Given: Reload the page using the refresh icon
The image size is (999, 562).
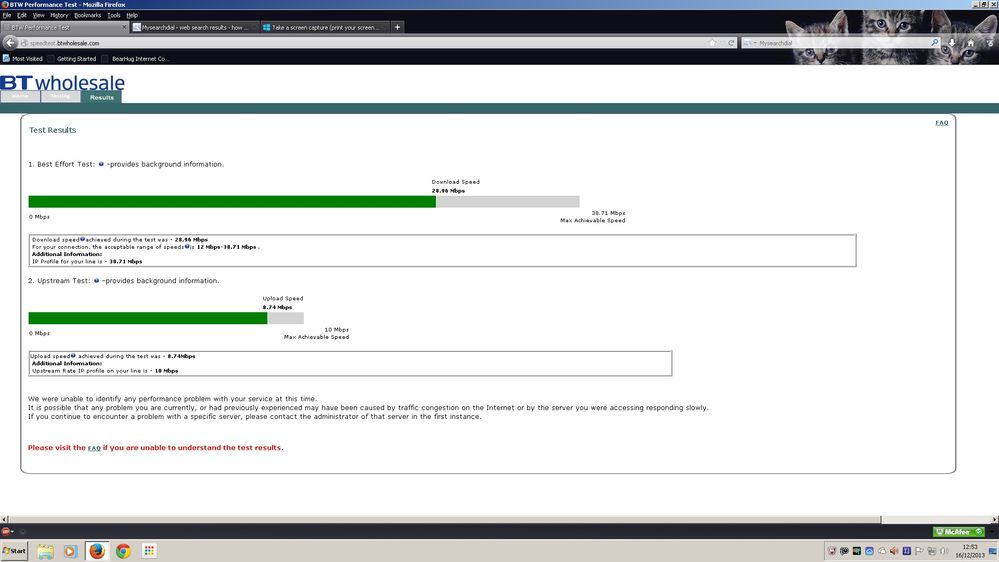Looking at the screenshot, I should tap(731, 43).
